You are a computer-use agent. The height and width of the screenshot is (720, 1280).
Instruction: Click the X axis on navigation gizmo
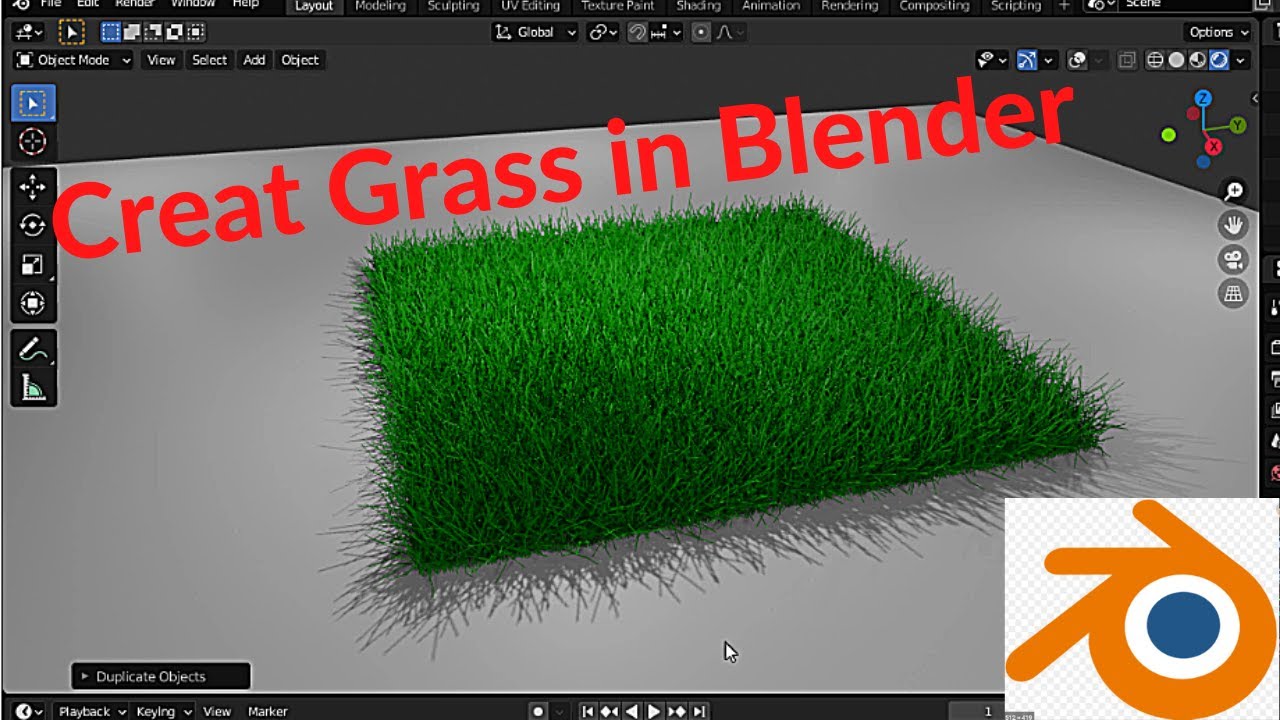[x=1214, y=146]
